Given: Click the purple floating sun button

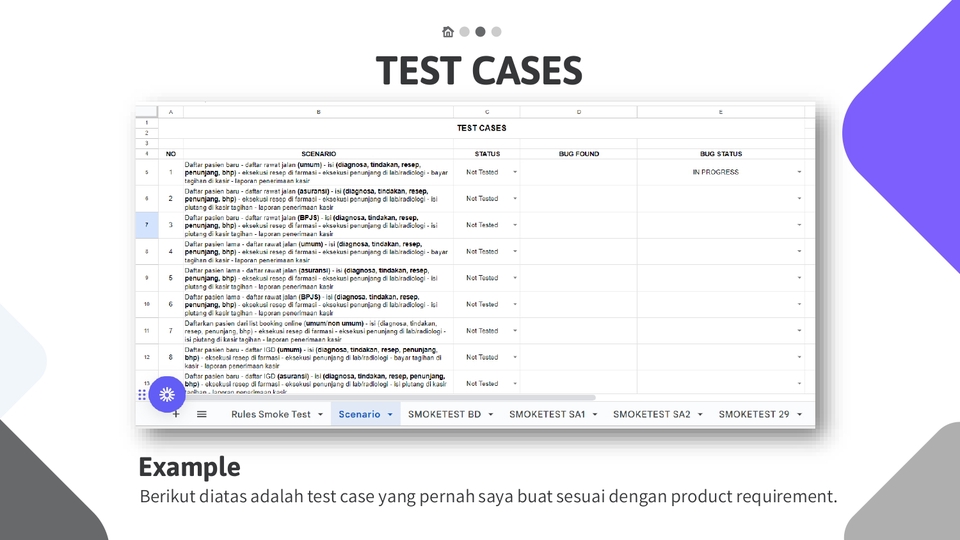Looking at the screenshot, I should 167,395.
